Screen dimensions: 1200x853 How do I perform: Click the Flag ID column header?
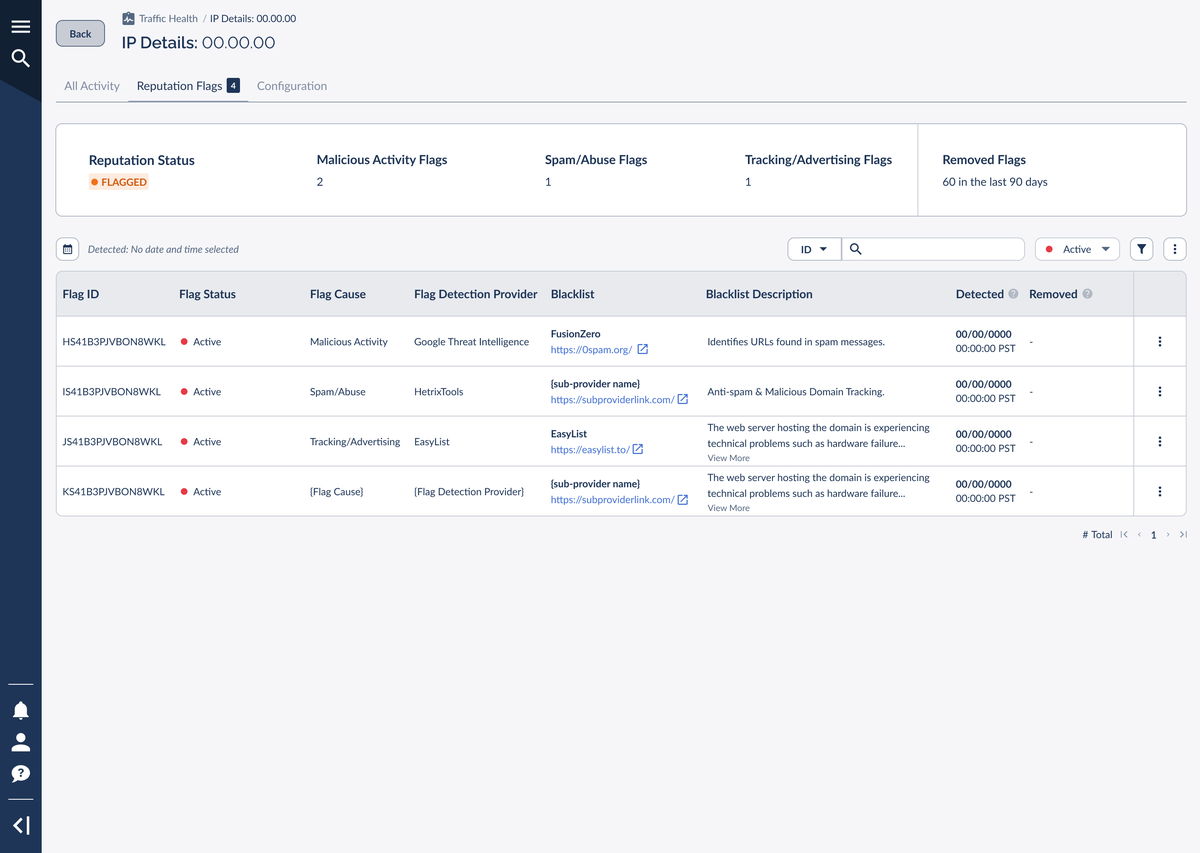(x=80, y=294)
